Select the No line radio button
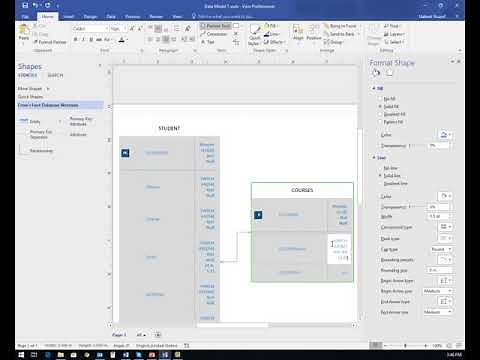 [x=380, y=168]
